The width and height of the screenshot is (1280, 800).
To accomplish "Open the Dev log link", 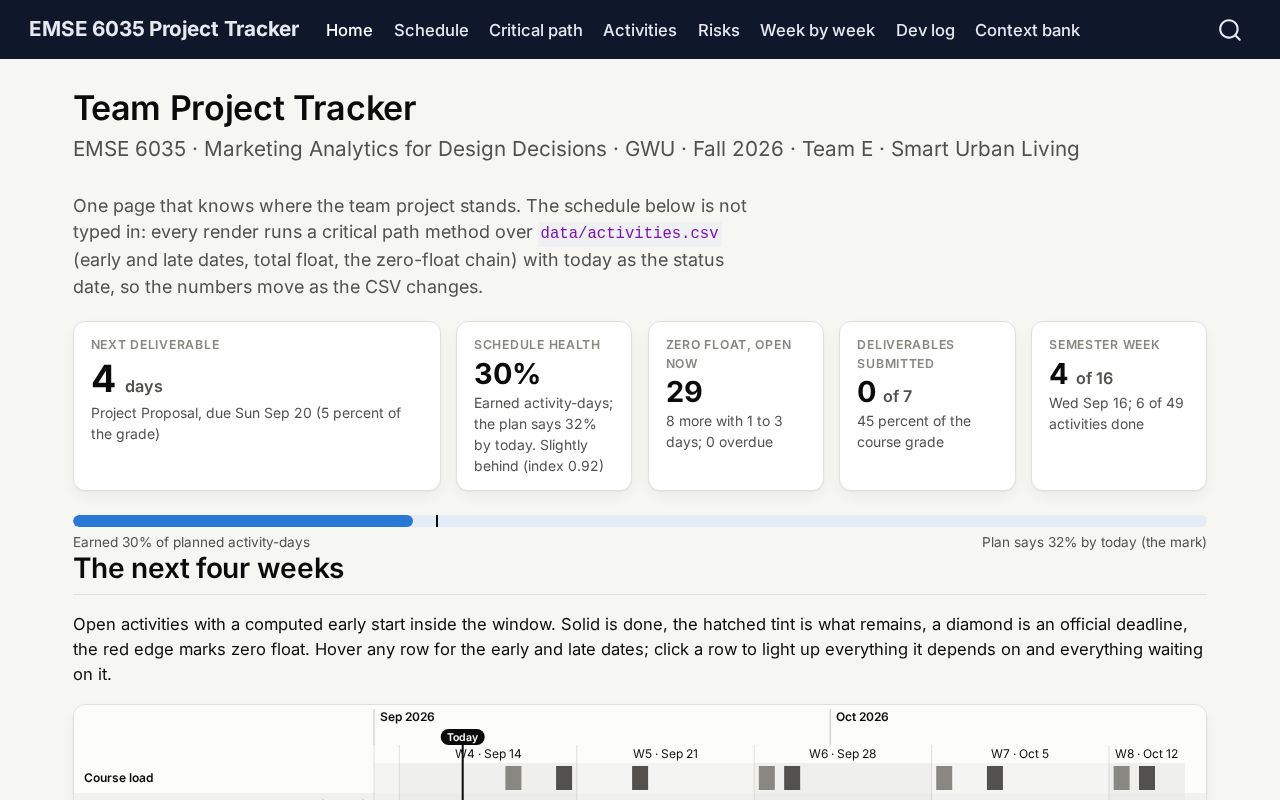I will coord(925,30).
